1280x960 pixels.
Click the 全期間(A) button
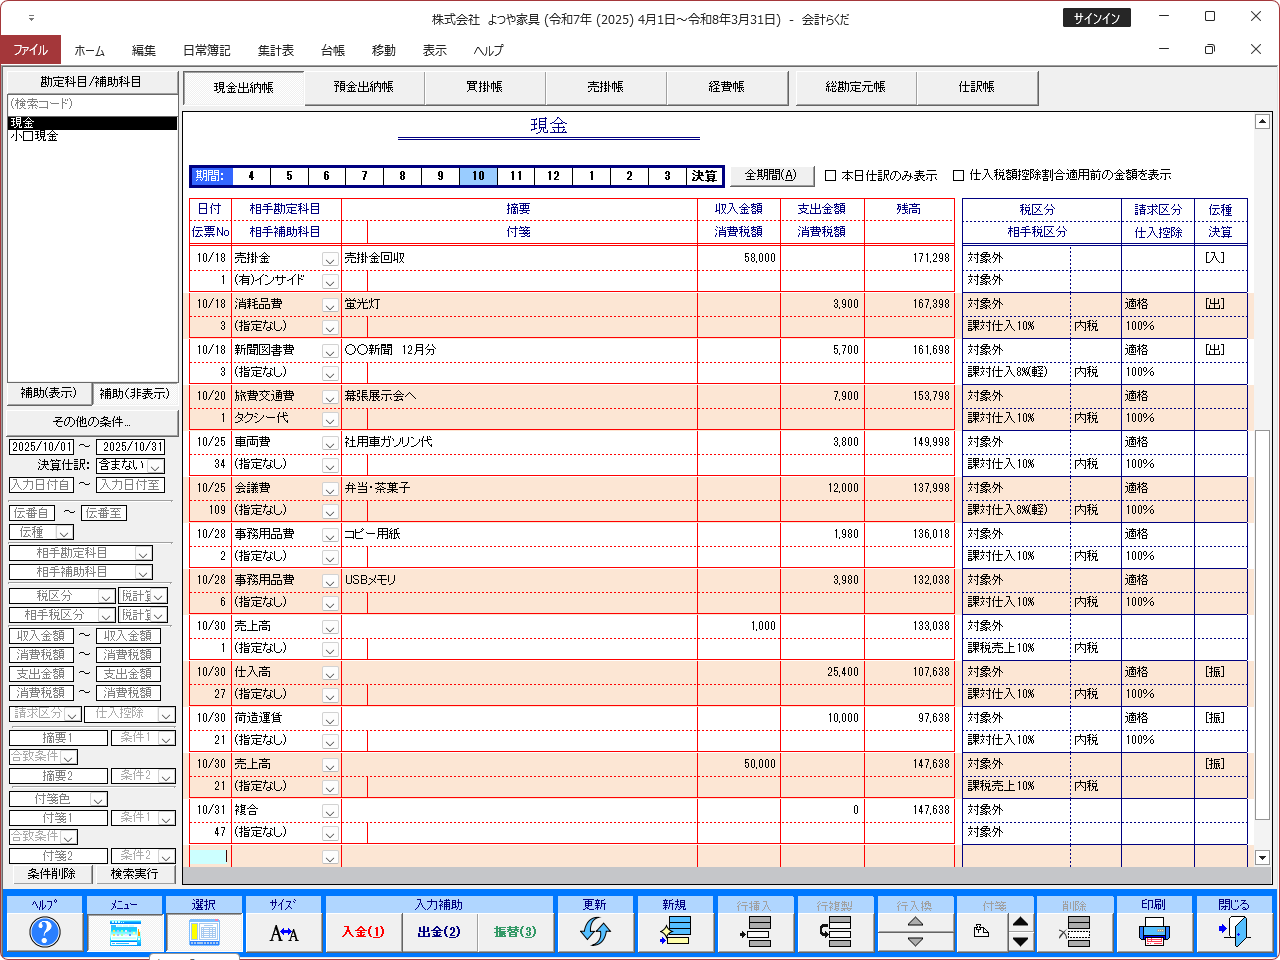[x=771, y=176]
